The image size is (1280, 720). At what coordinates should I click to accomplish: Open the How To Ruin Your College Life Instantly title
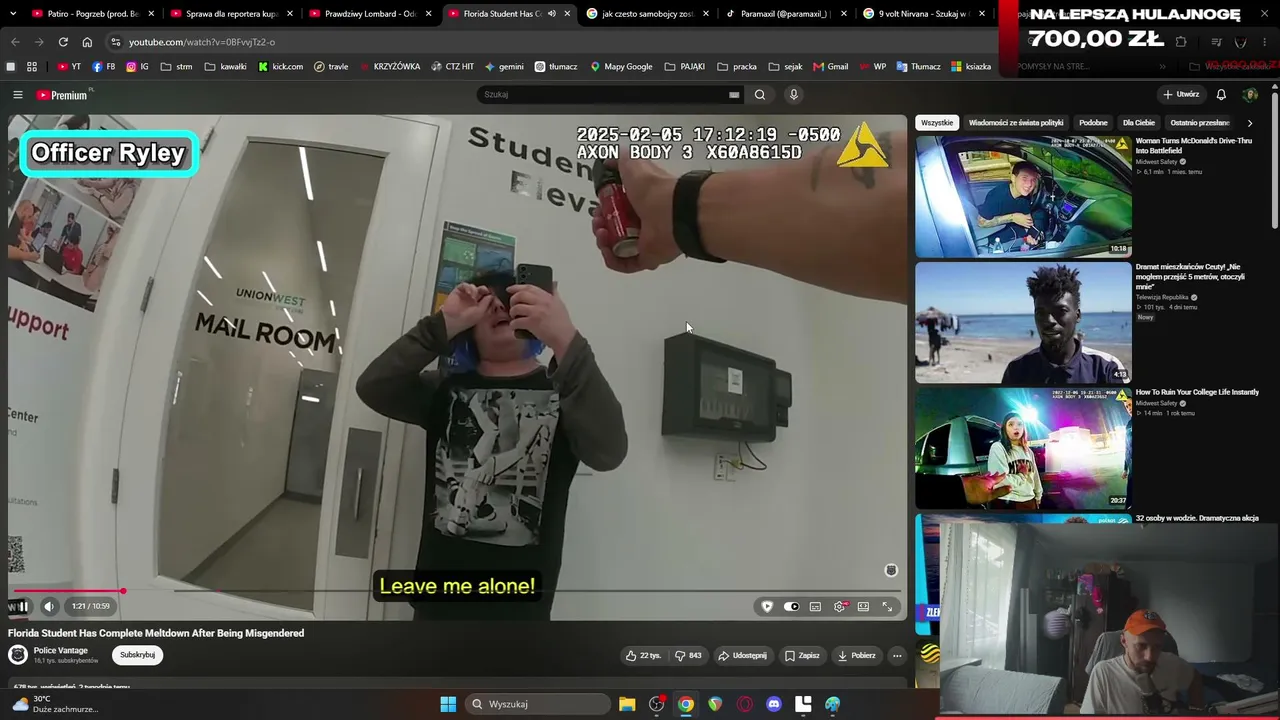pos(1197,392)
